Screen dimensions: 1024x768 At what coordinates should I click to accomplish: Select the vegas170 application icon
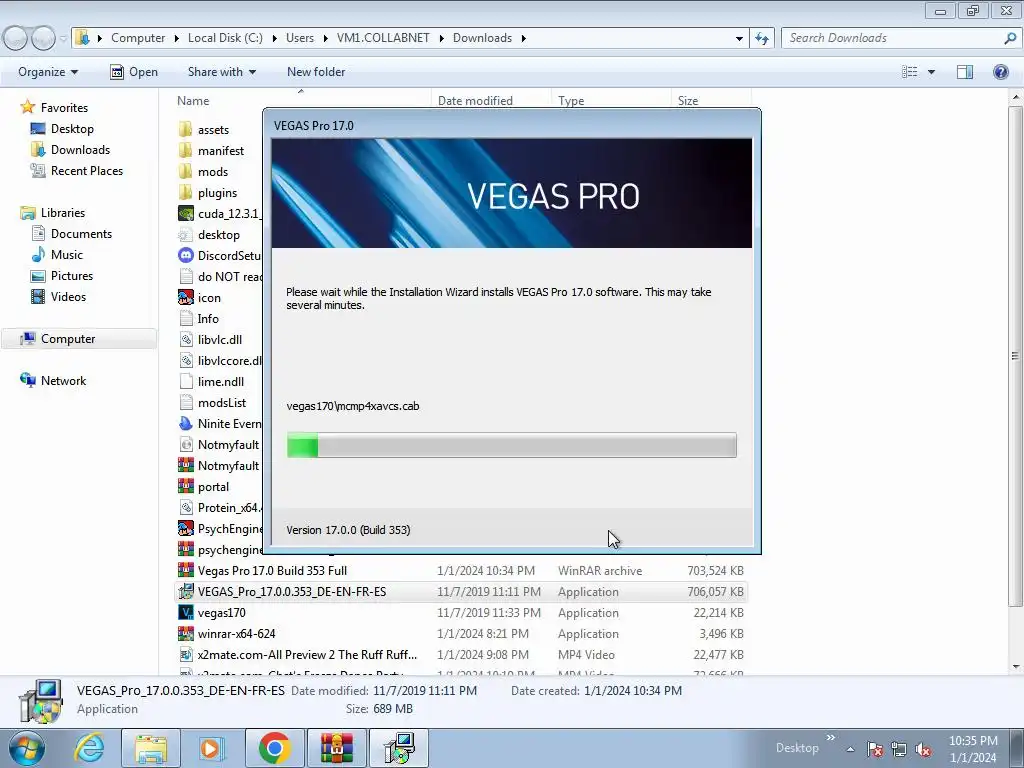pos(185,613)
